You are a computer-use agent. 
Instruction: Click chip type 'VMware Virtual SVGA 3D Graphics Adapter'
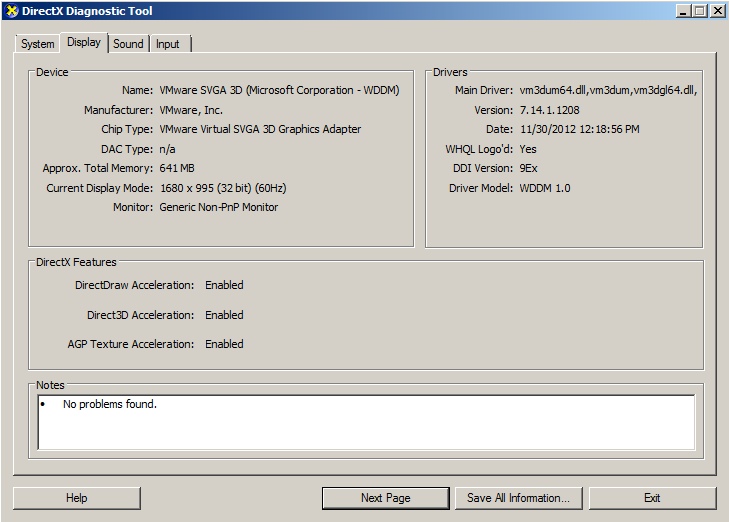pos(260,129)
